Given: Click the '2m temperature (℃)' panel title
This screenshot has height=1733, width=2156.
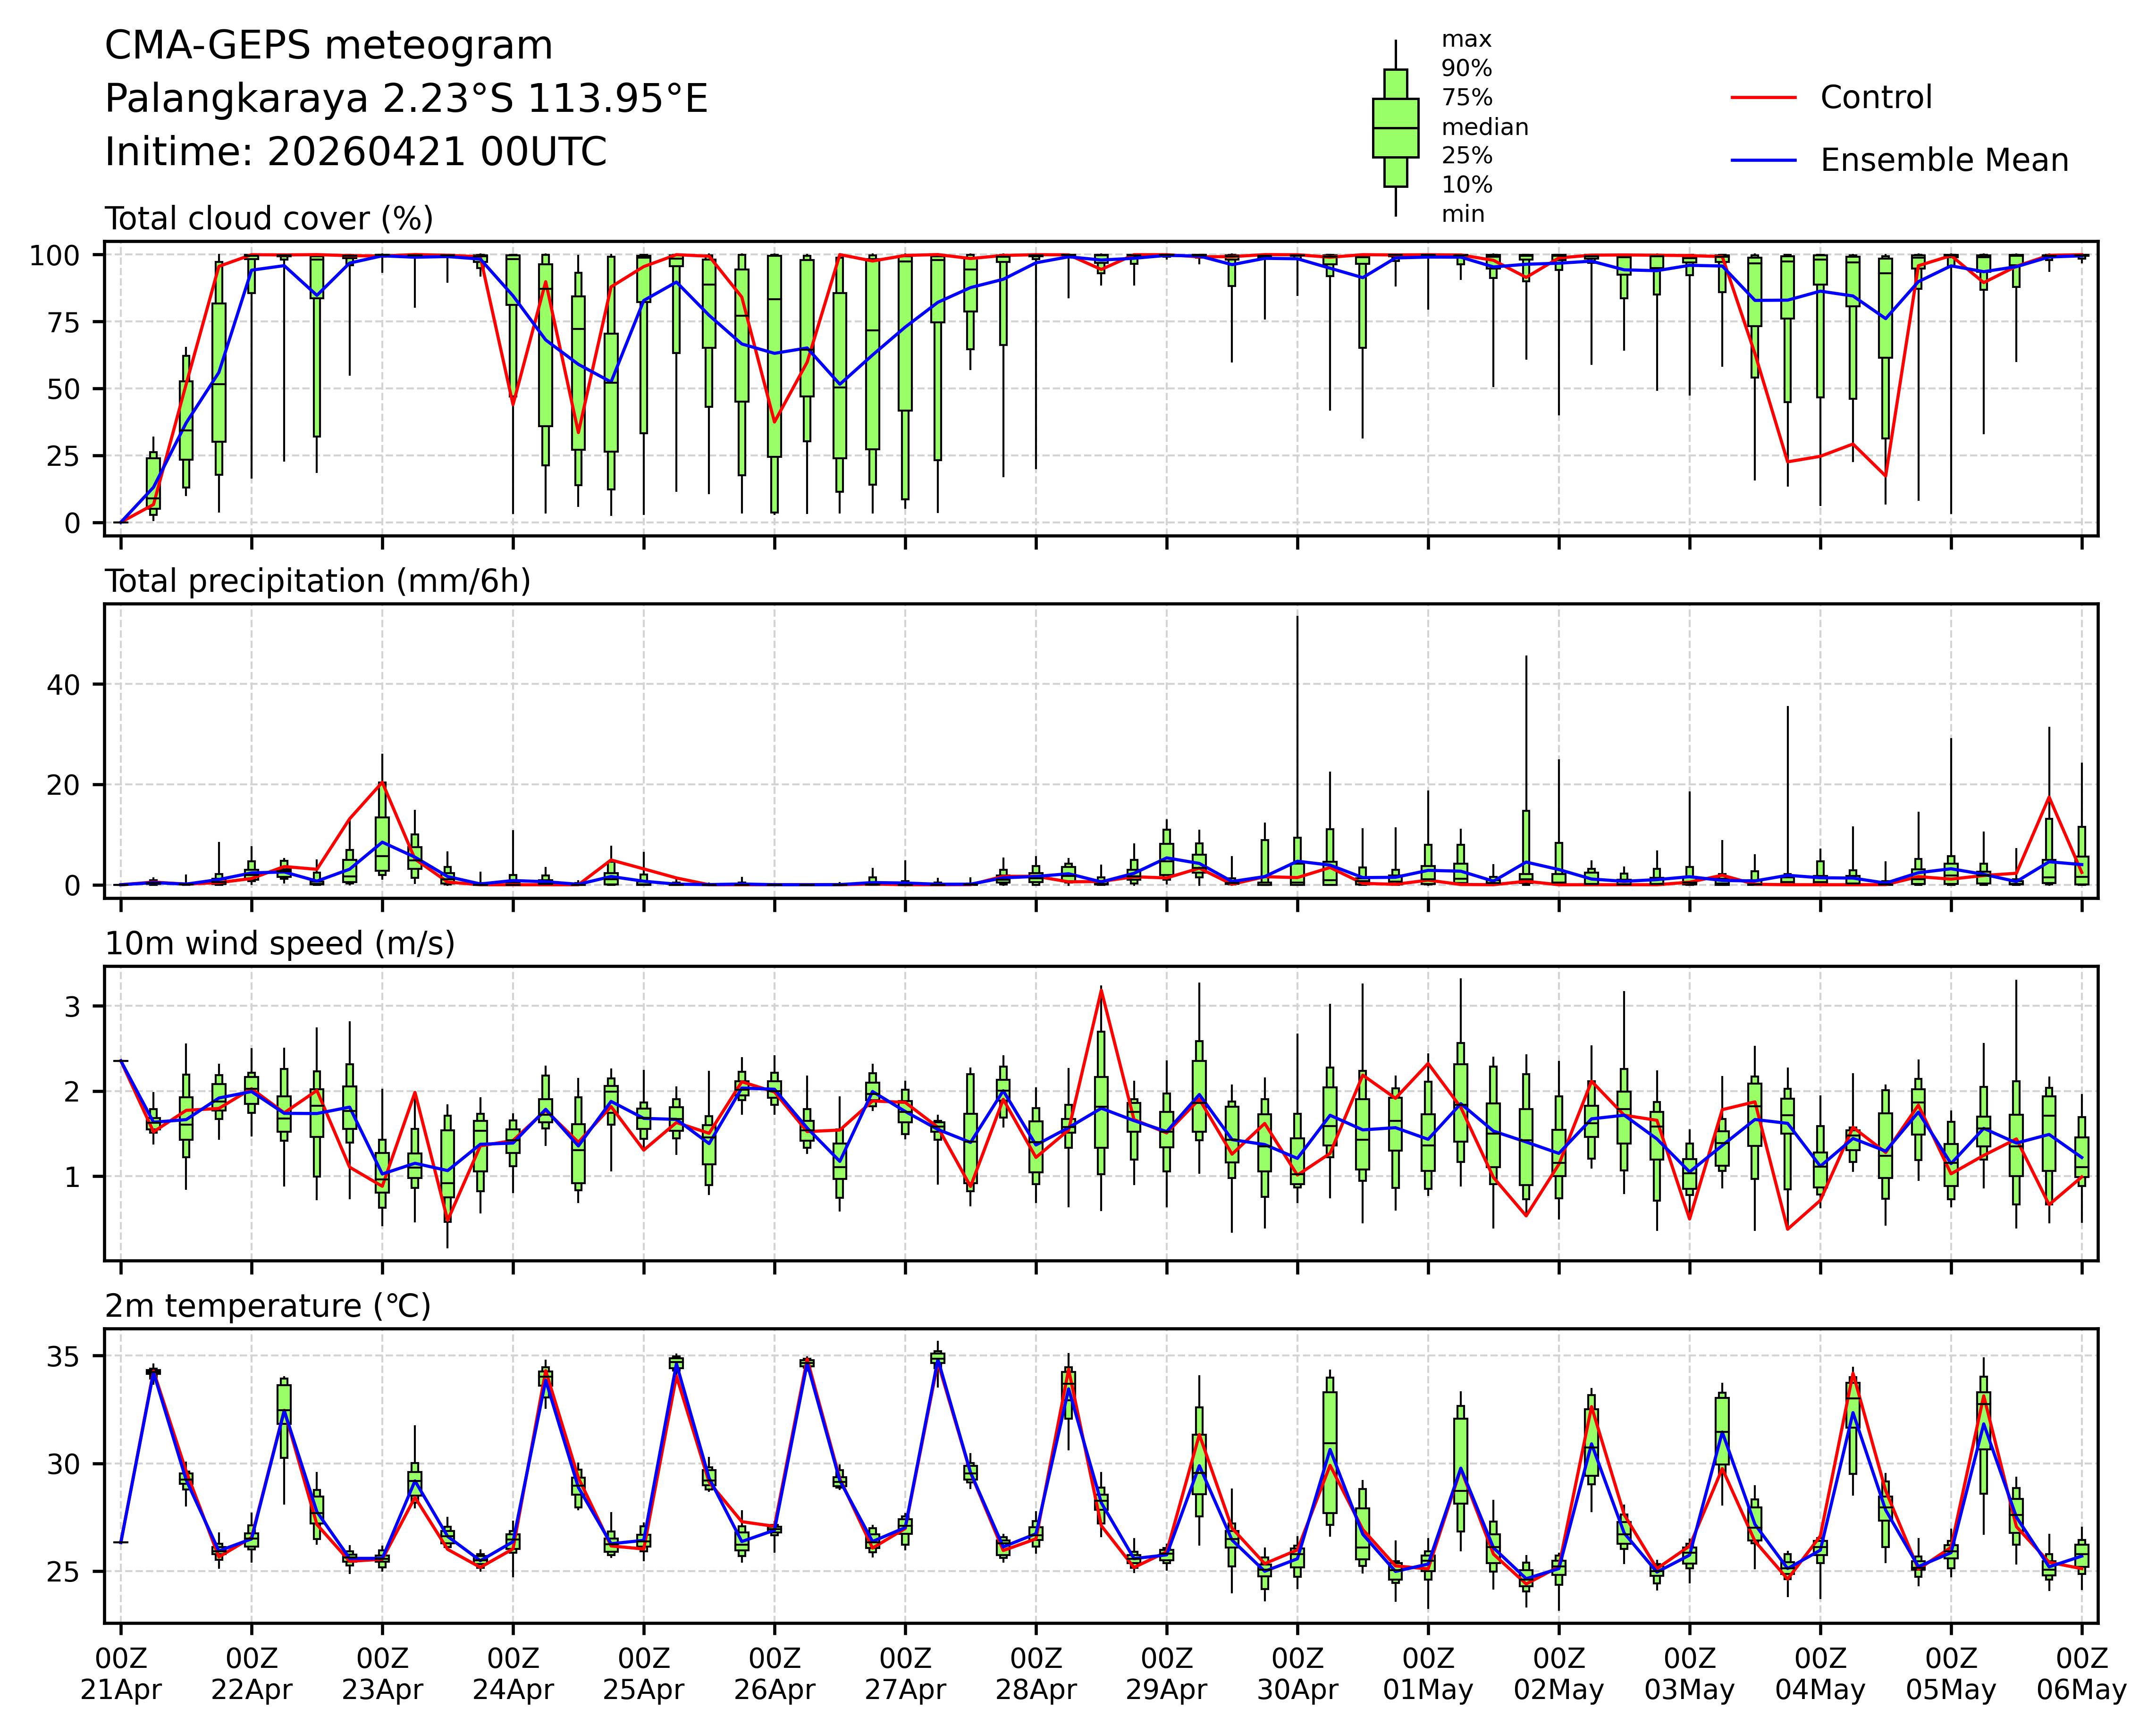Looking at the screenshot, I should point(268,1306).
